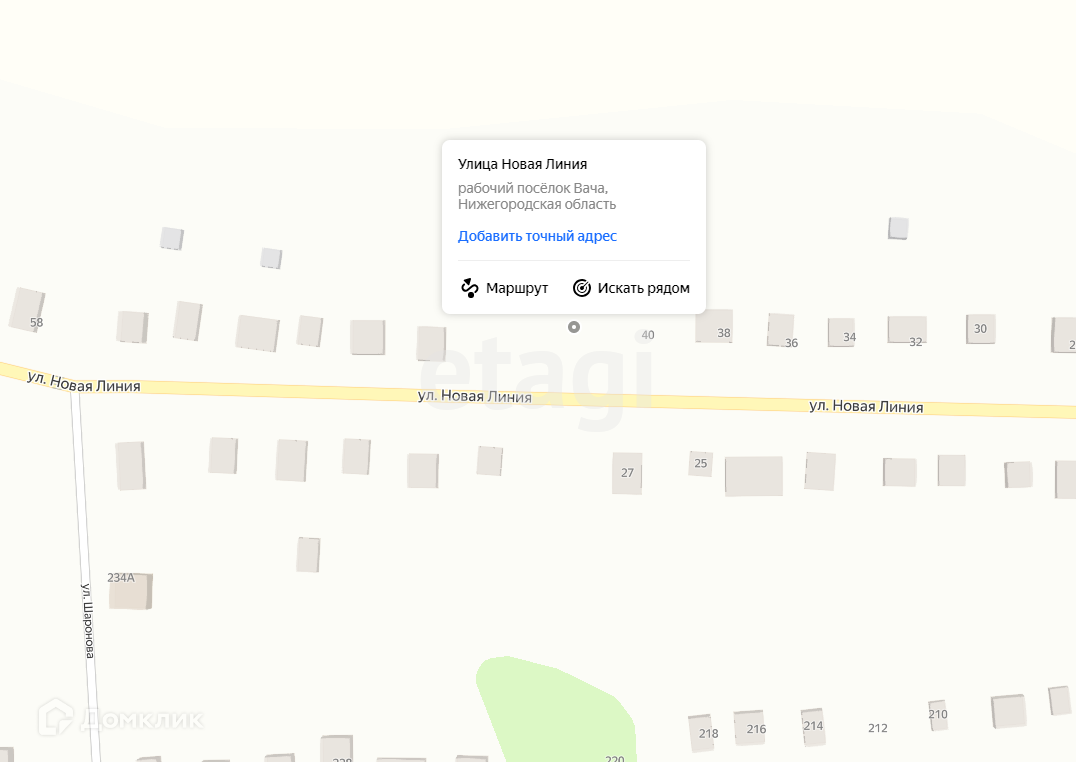This screenshot has width=1076, height=762.
Task: Select building number 214 on map
Action: pos(813,727)
